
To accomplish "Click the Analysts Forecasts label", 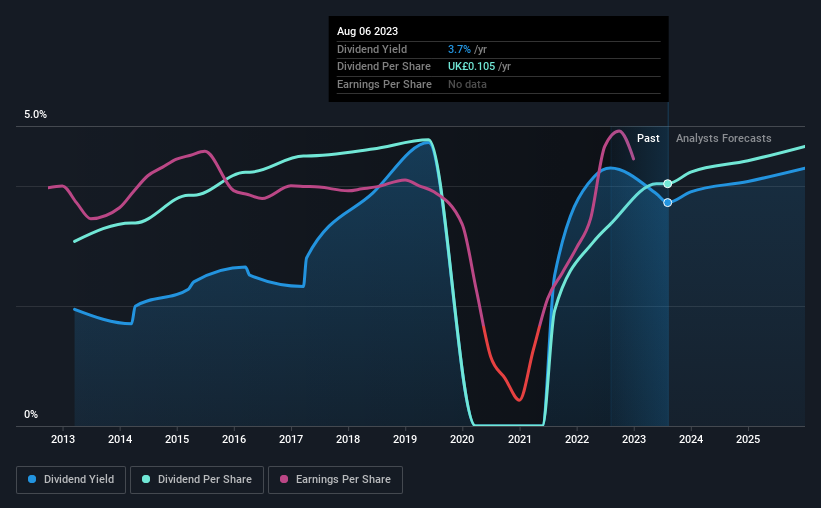I will [x=724, y=138].
